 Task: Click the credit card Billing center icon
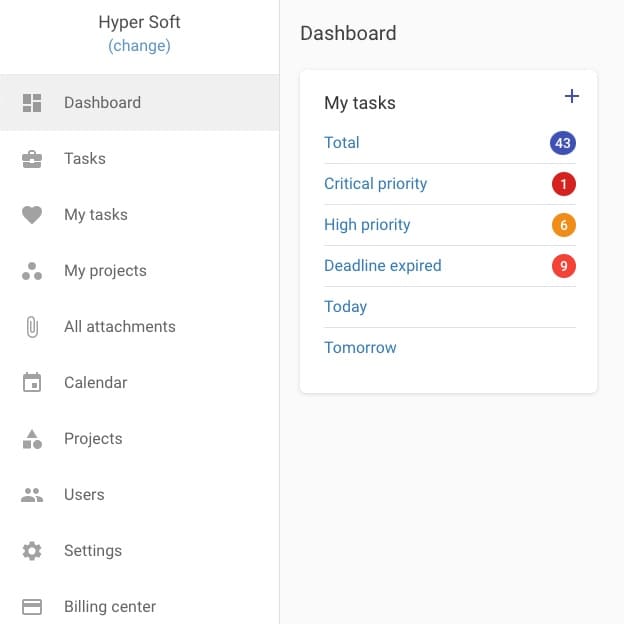[x=32, y=607]
